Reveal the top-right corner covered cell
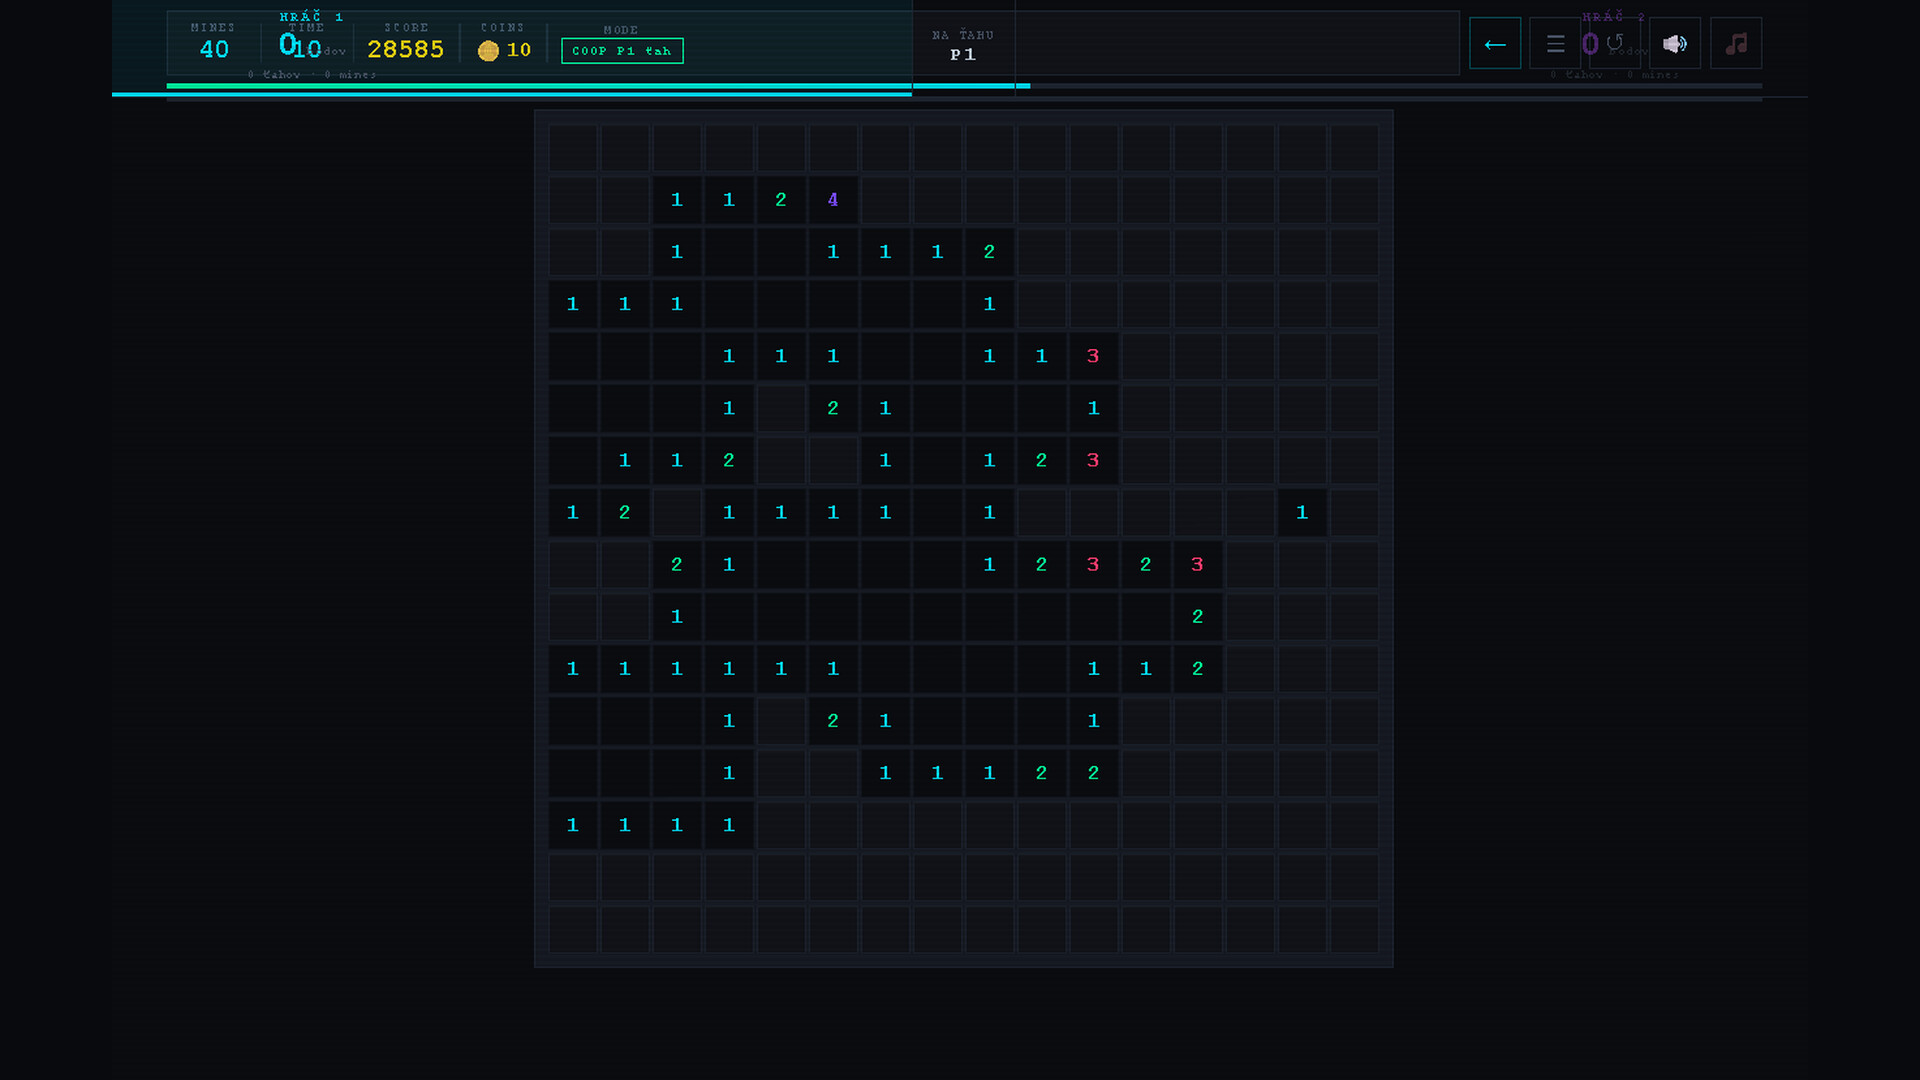Viewport: 1920px width, 1080px height. (1354, 148)
